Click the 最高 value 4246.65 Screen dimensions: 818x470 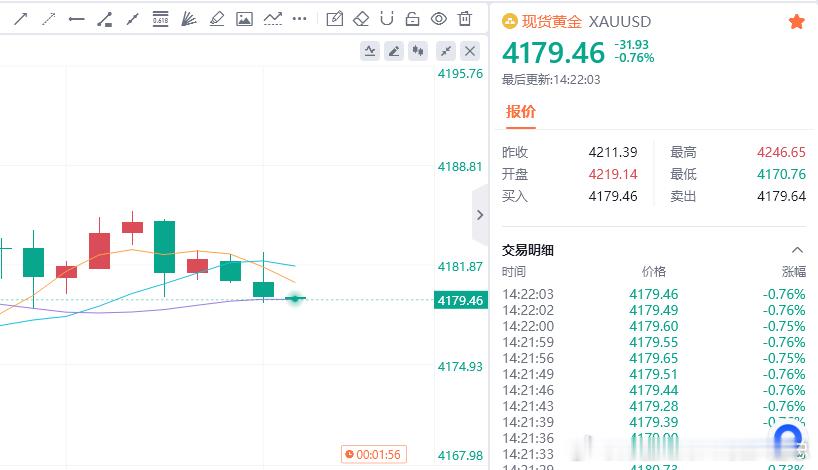pyautogui.click(x=781, y=152)
